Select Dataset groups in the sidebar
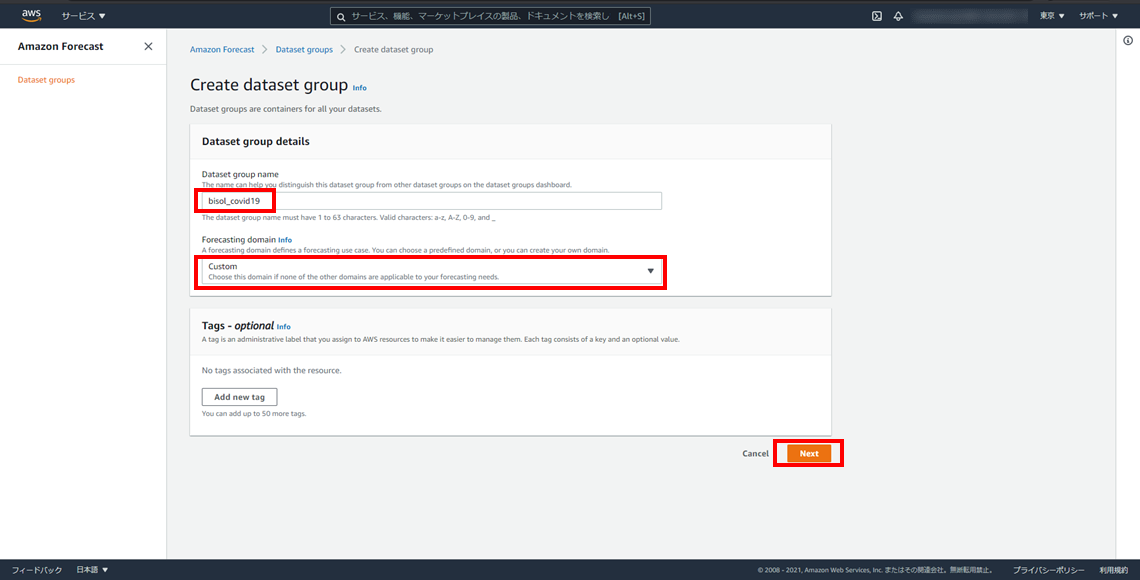This screenshot has width=1140, height=580. click(46, 80)
